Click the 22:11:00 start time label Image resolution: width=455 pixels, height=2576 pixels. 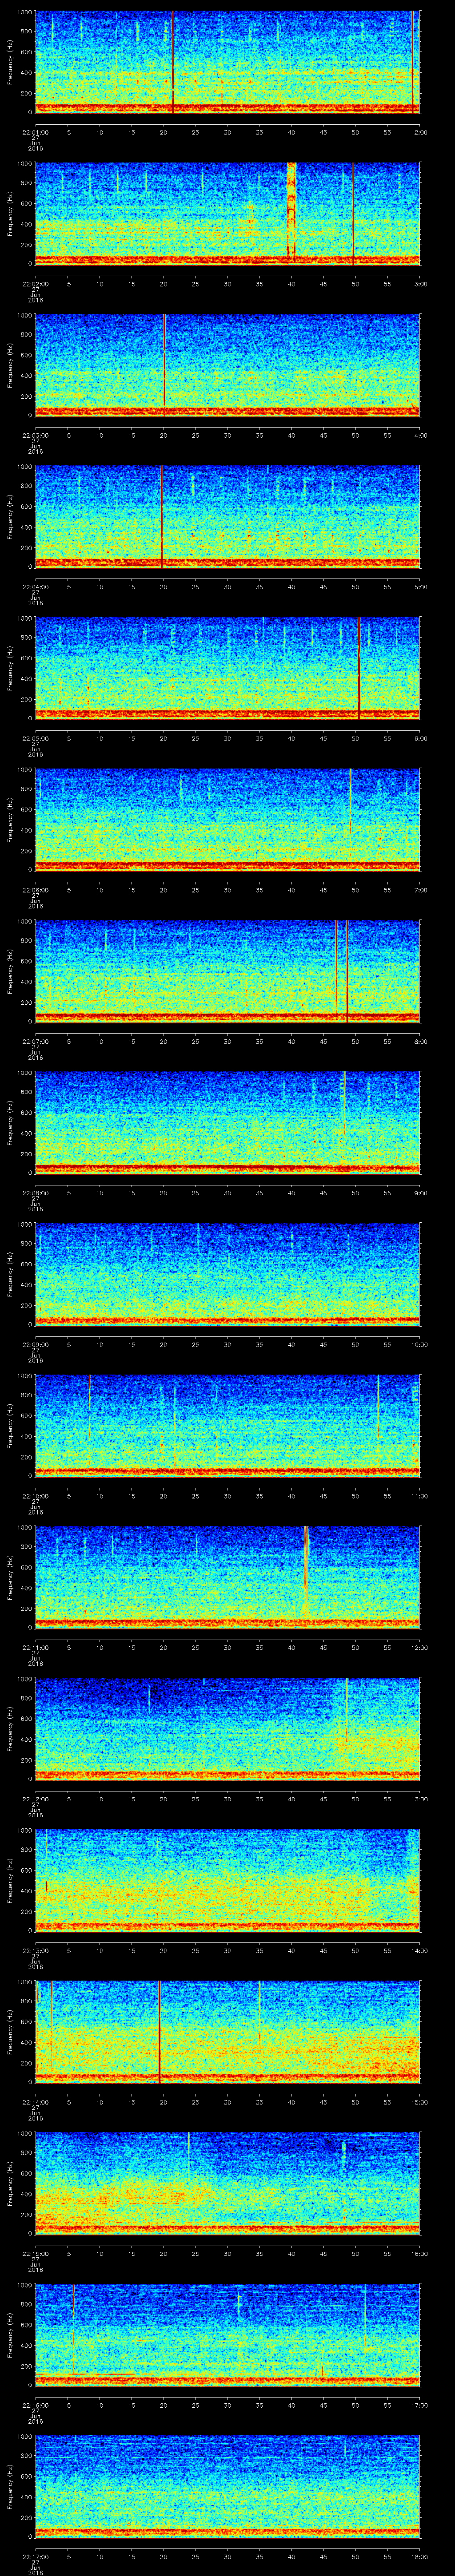tap(35, 1647)
